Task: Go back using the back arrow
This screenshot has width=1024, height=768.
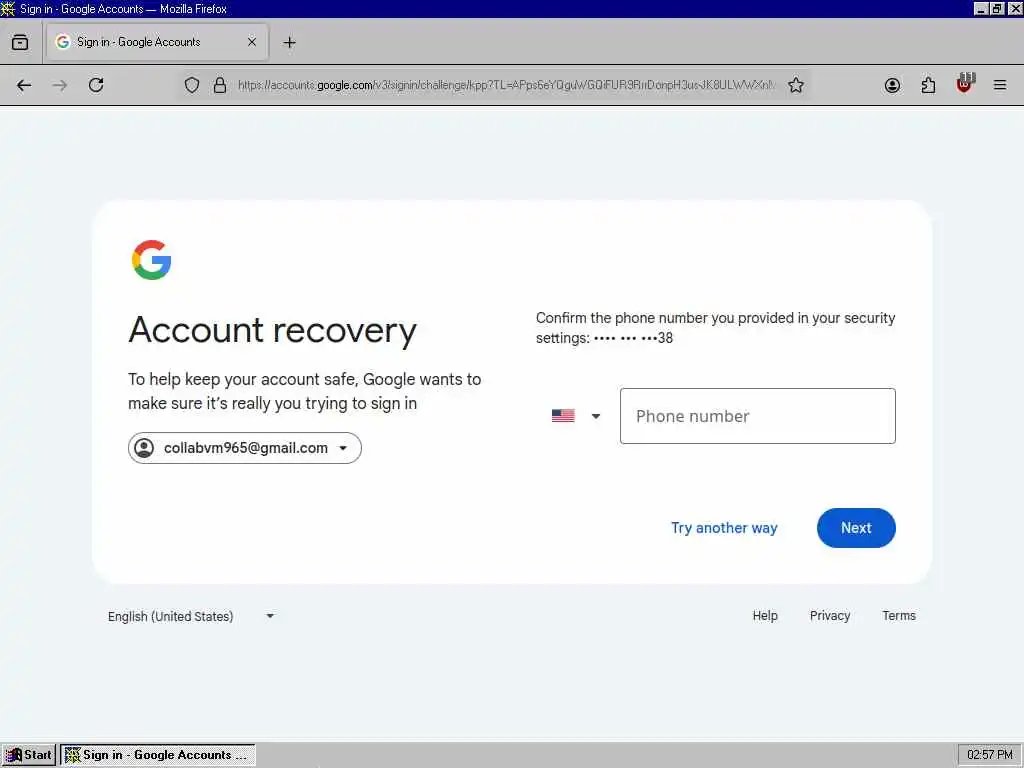Action: (24, 85)
